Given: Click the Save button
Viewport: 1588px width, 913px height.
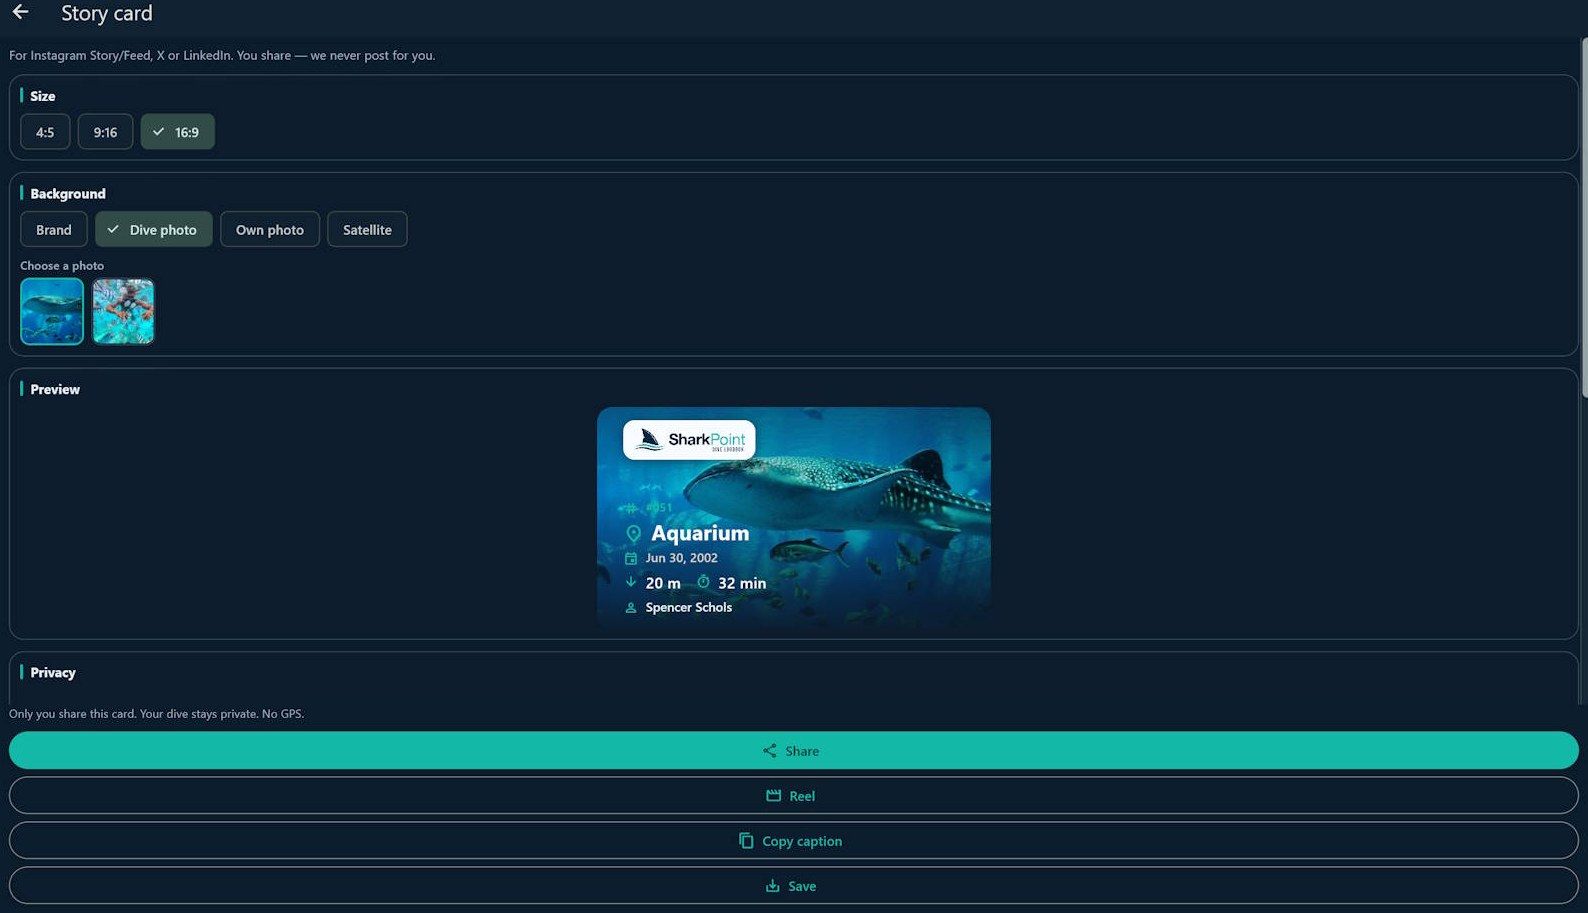Looking at the screenshot, I should 794,886.
